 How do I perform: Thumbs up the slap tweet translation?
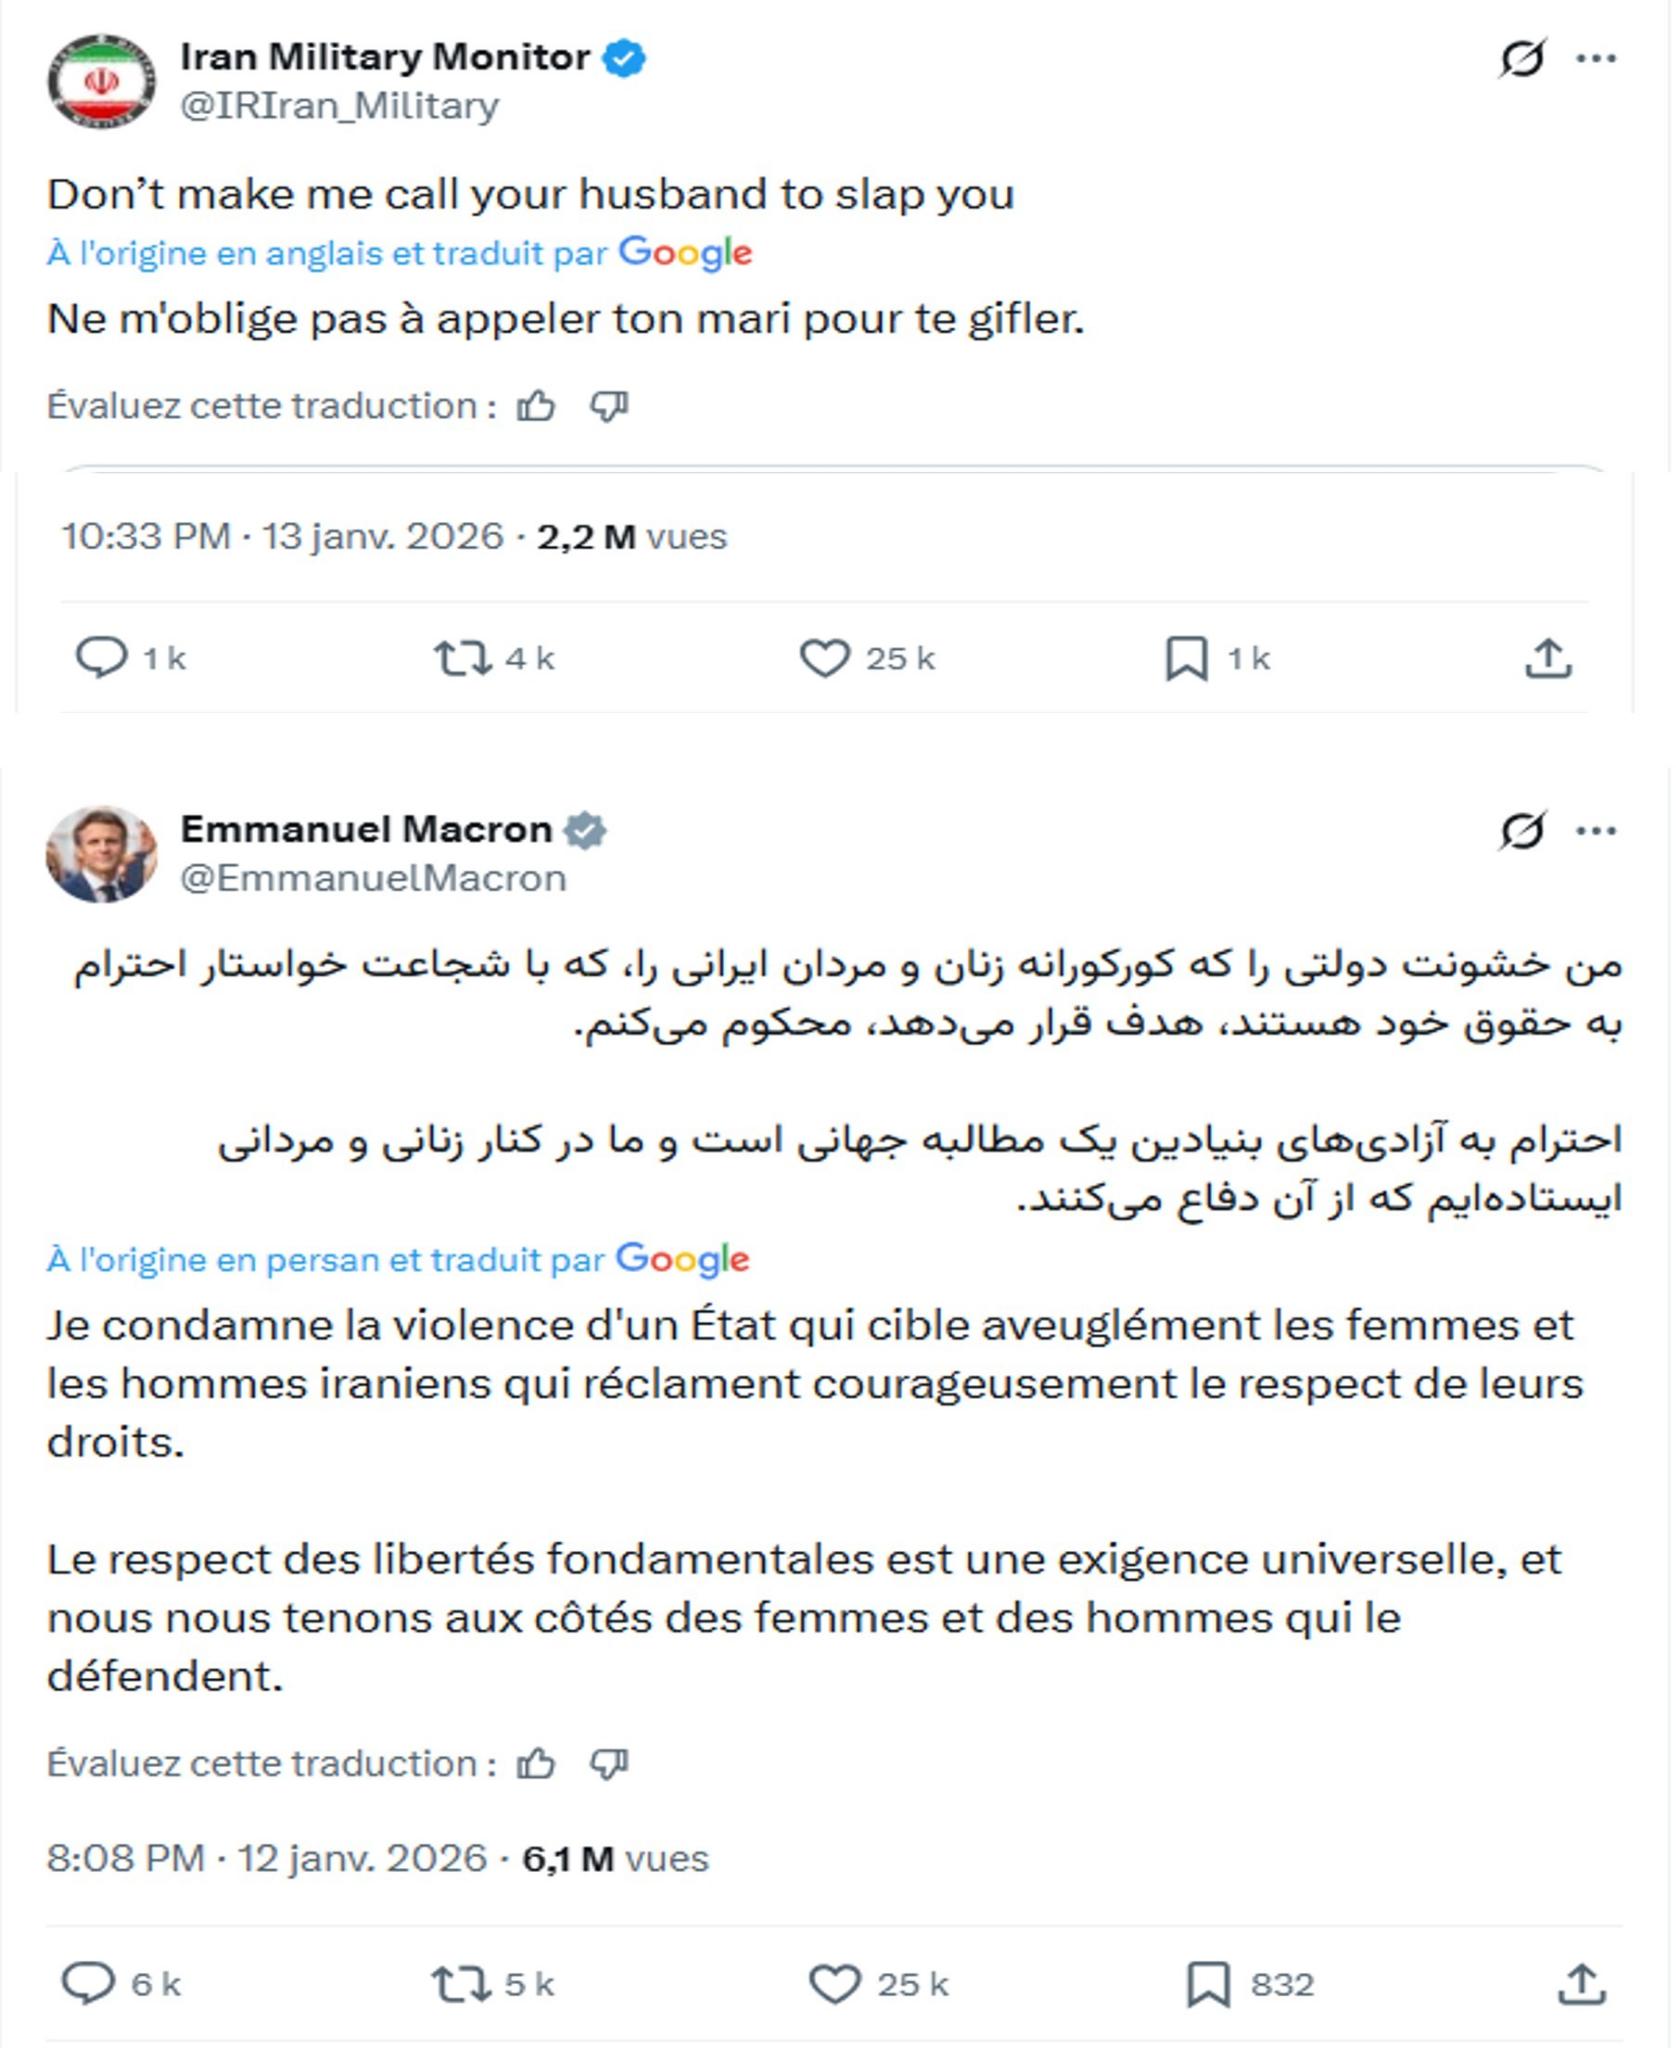click(536, 406)
